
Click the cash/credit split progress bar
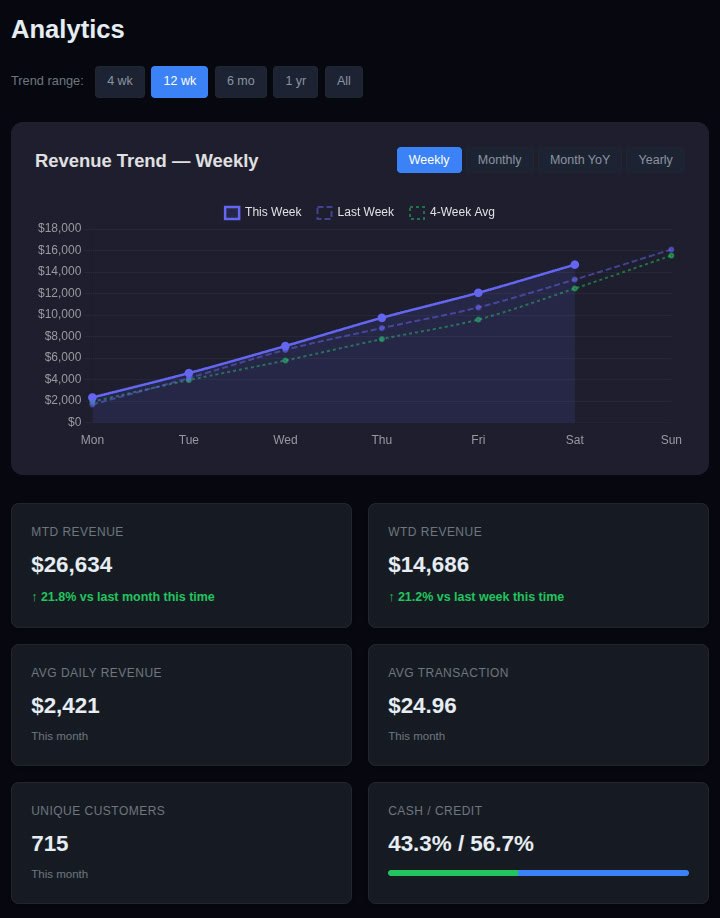point(538,873)
